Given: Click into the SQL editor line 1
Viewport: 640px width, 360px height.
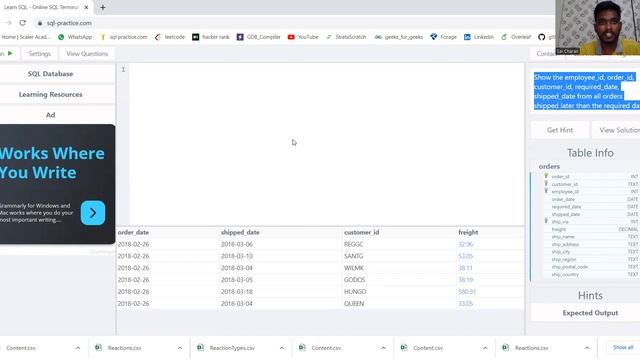Looking at the screenshot, I should [327, 70].
